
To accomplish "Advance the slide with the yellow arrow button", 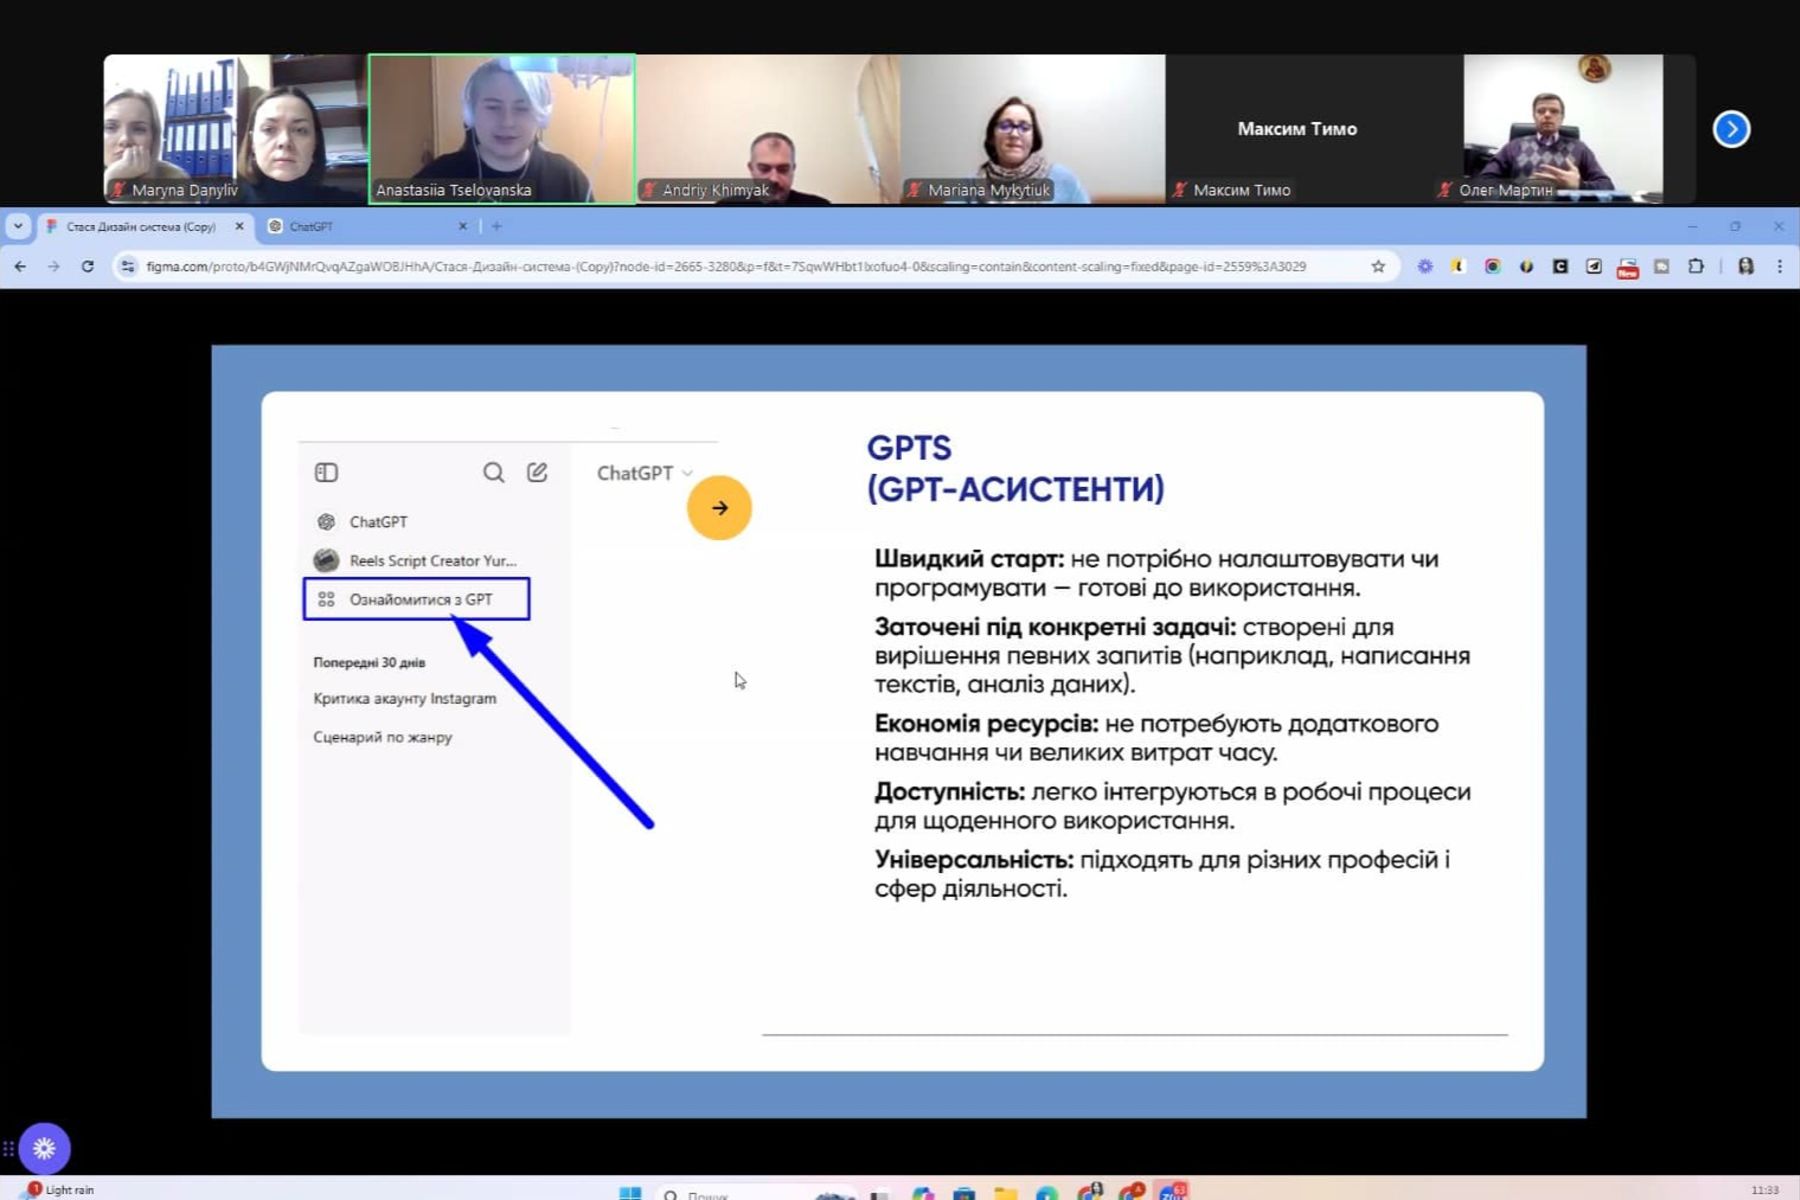I will coord(719,508).
